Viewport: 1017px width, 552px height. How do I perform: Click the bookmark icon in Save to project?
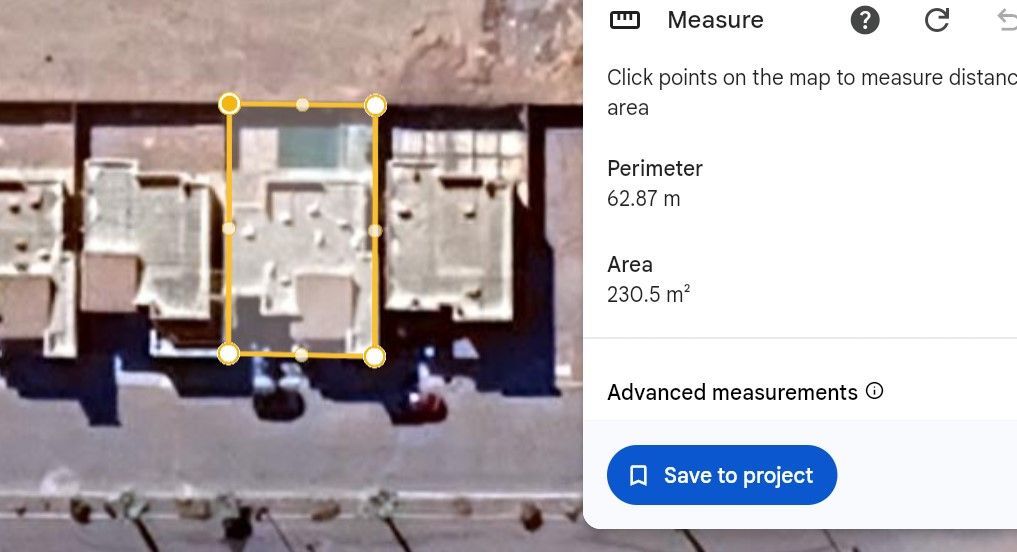pos(638,475)
